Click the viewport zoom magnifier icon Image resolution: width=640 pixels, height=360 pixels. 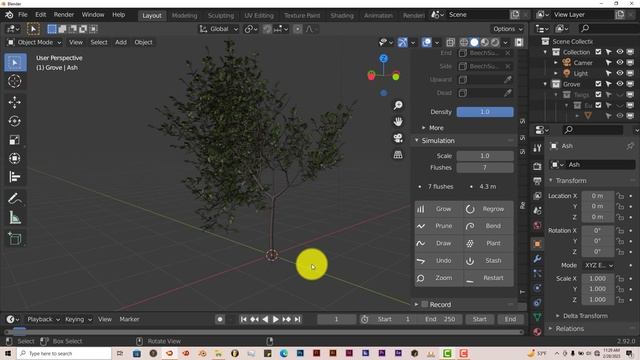[398, 105]
